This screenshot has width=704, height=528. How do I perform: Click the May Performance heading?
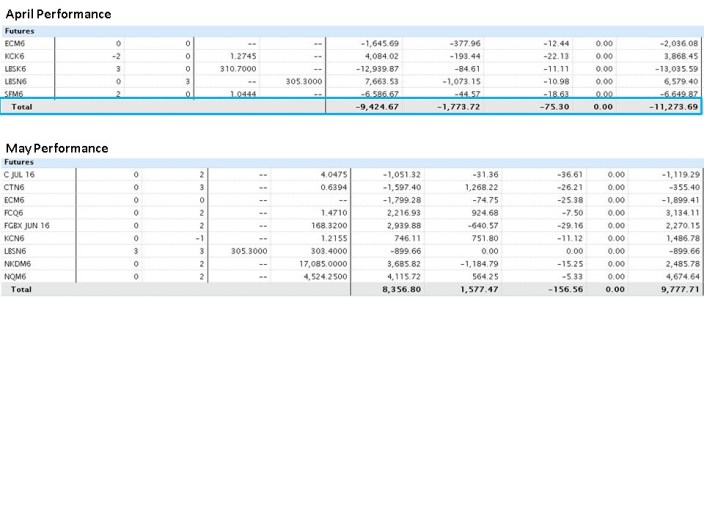click(x=56, y=148)
